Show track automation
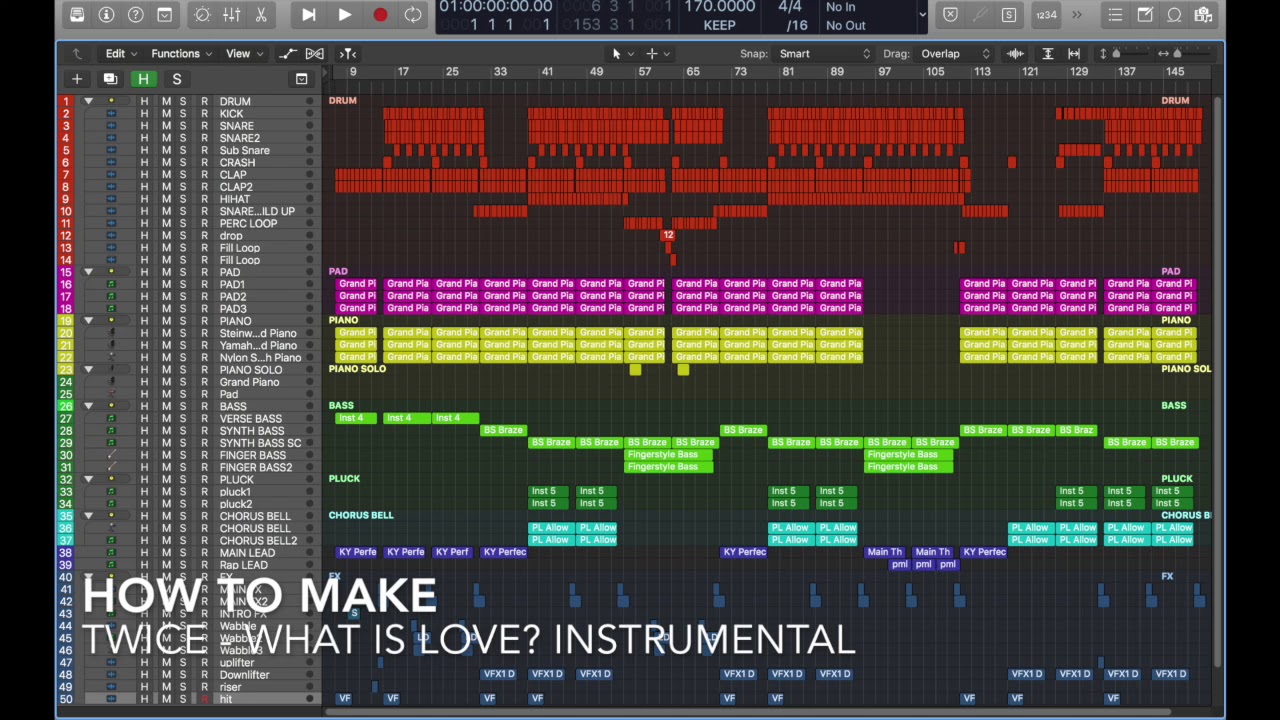Viewport: 1280px width, 720px height. pos(288,54)
